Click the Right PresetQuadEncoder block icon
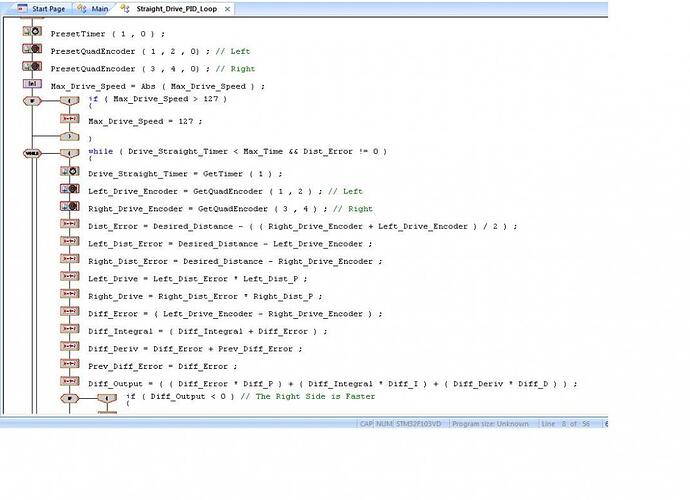Image resolution: width=690 pixels, height=500 pixels. [32, 66]
